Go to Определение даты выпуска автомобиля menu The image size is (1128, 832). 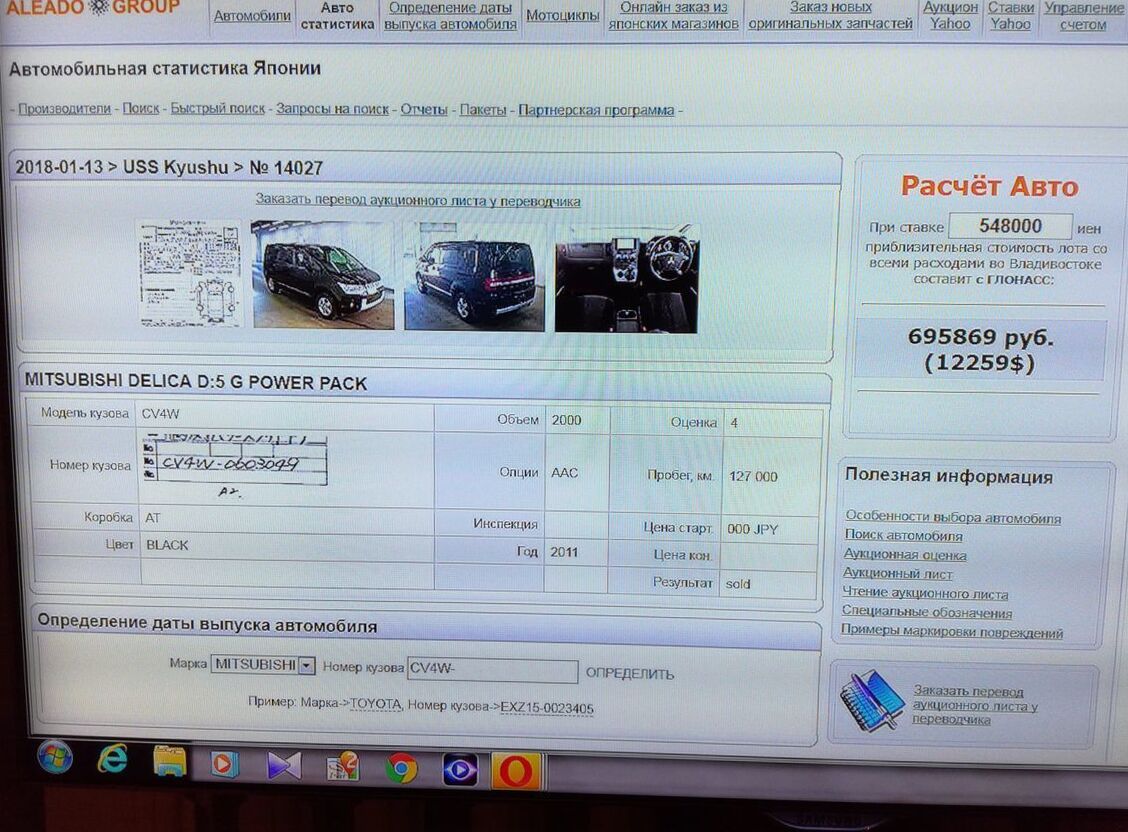pos(450,16)
